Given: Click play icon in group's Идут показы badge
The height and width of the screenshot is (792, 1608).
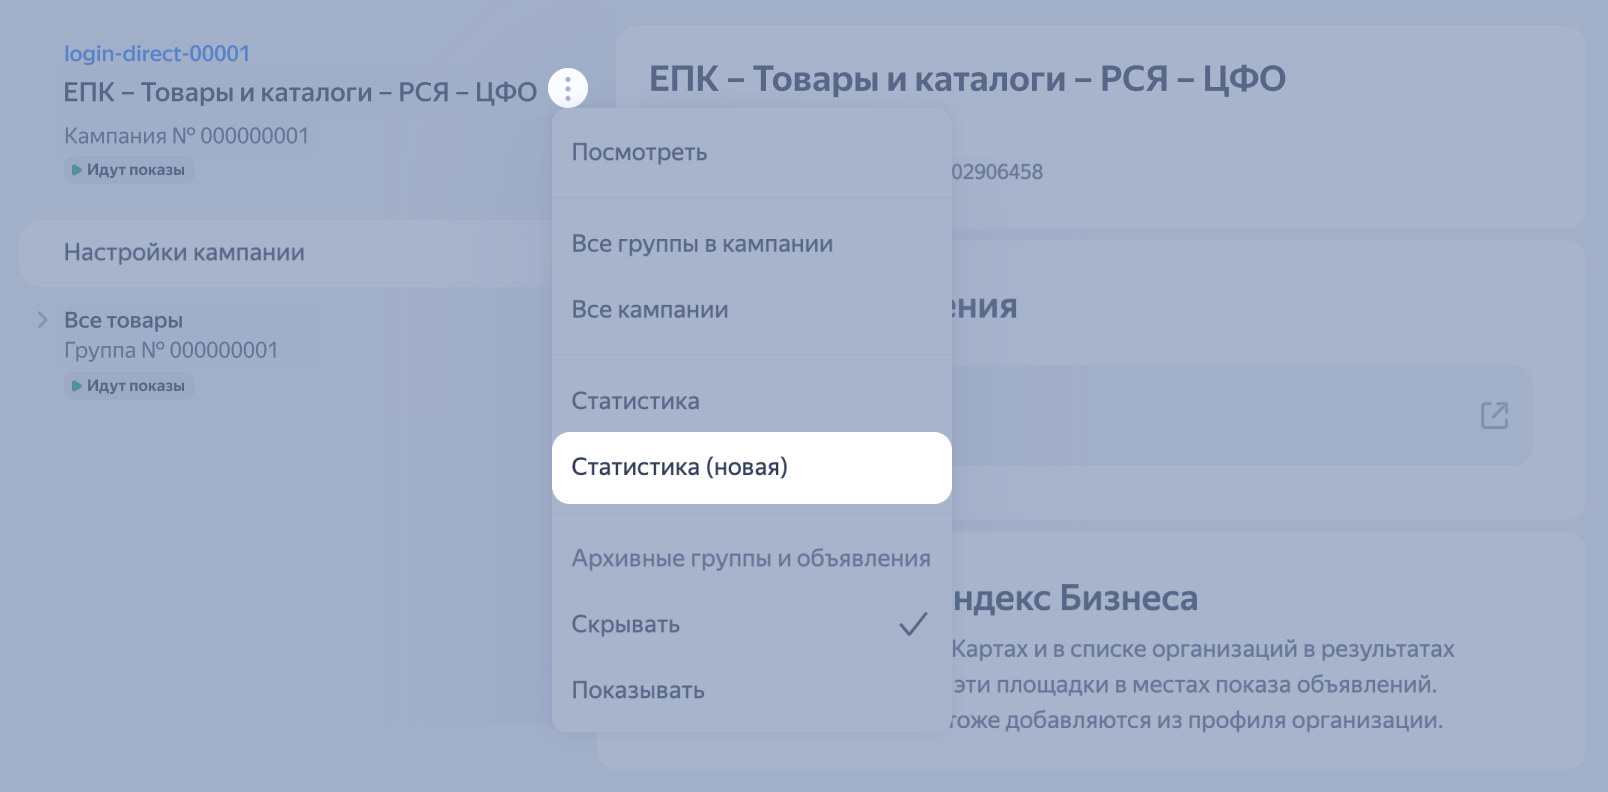Looking at the screenshot, I should coord(77,386).
